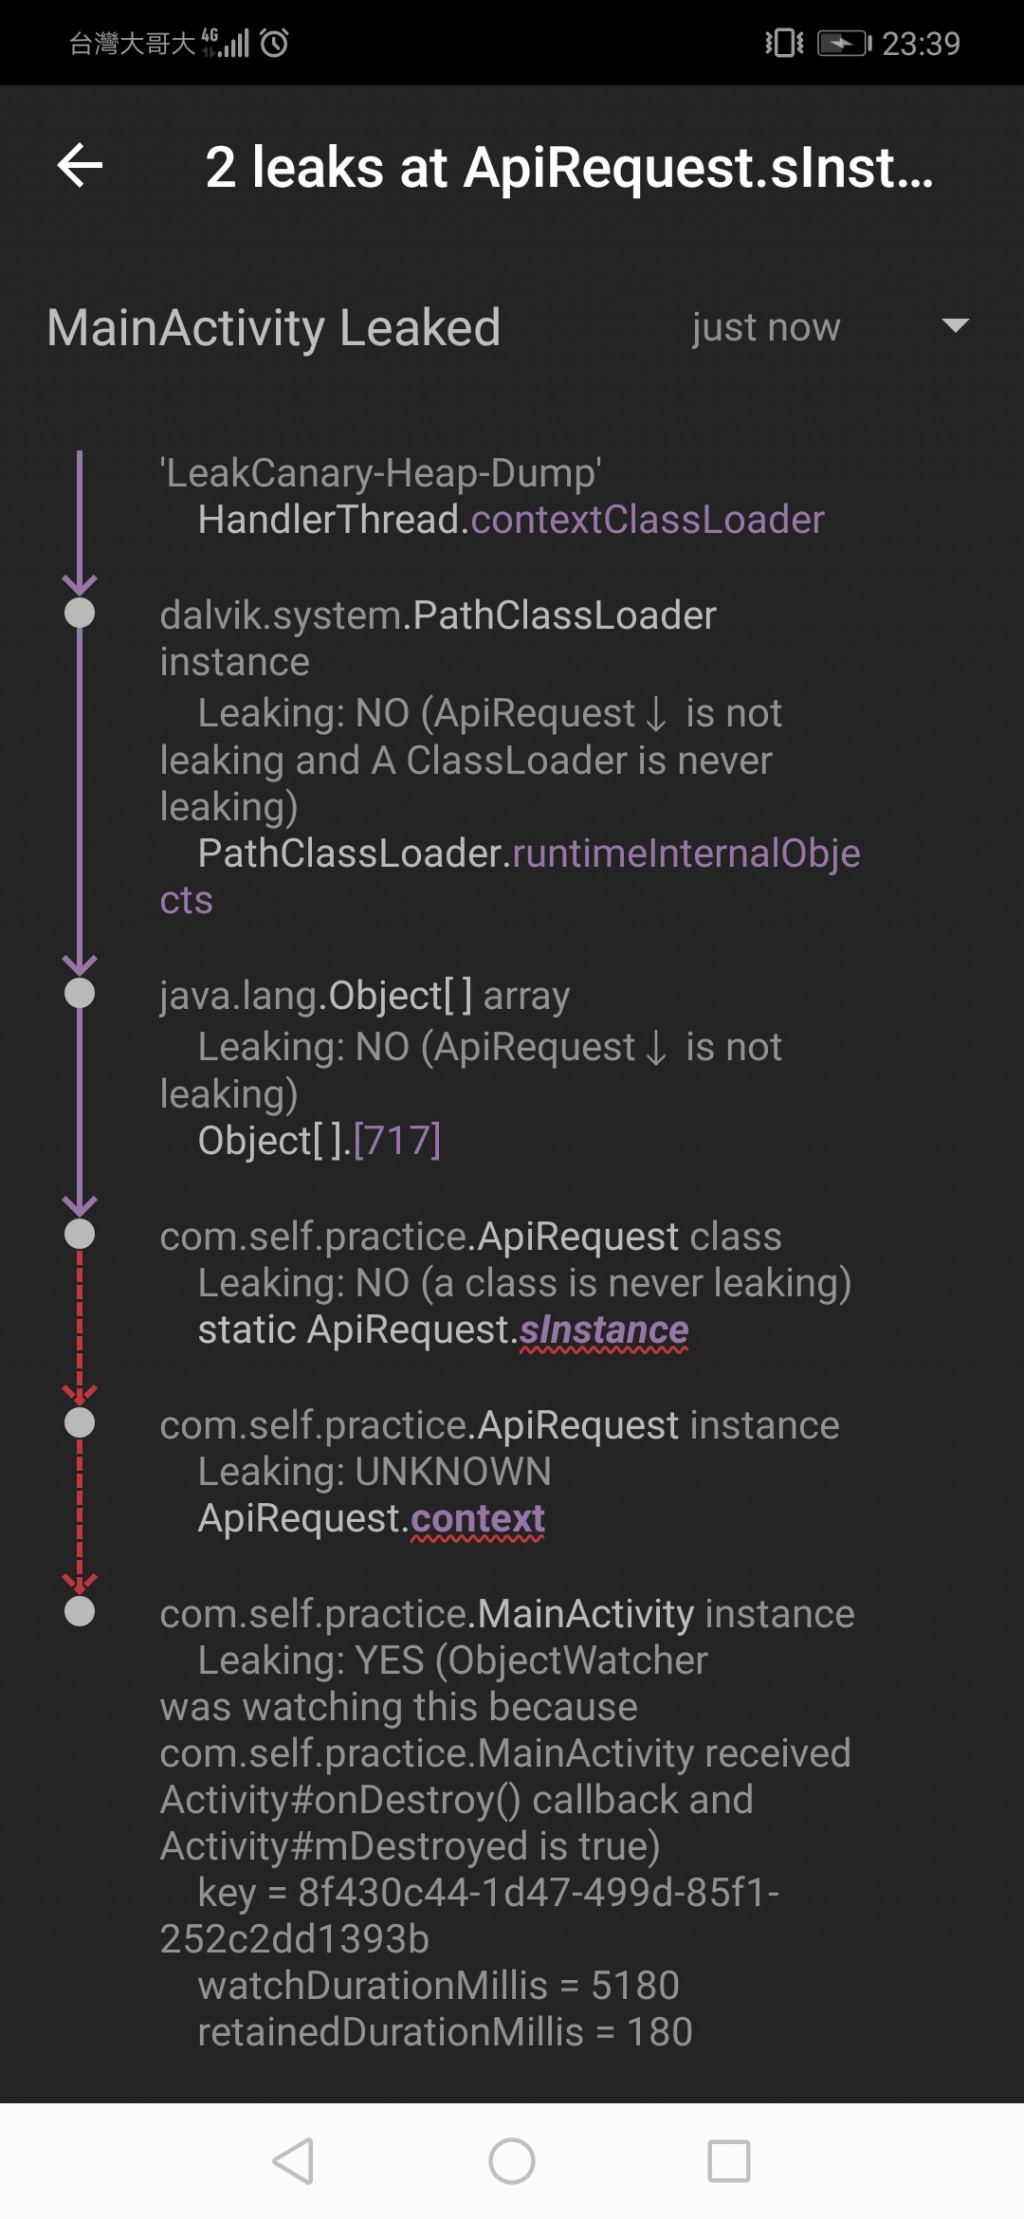Tap the '2 leaks at ApiRequest' title
This screenshot has width=1024, height=2219.
(569, 167)
